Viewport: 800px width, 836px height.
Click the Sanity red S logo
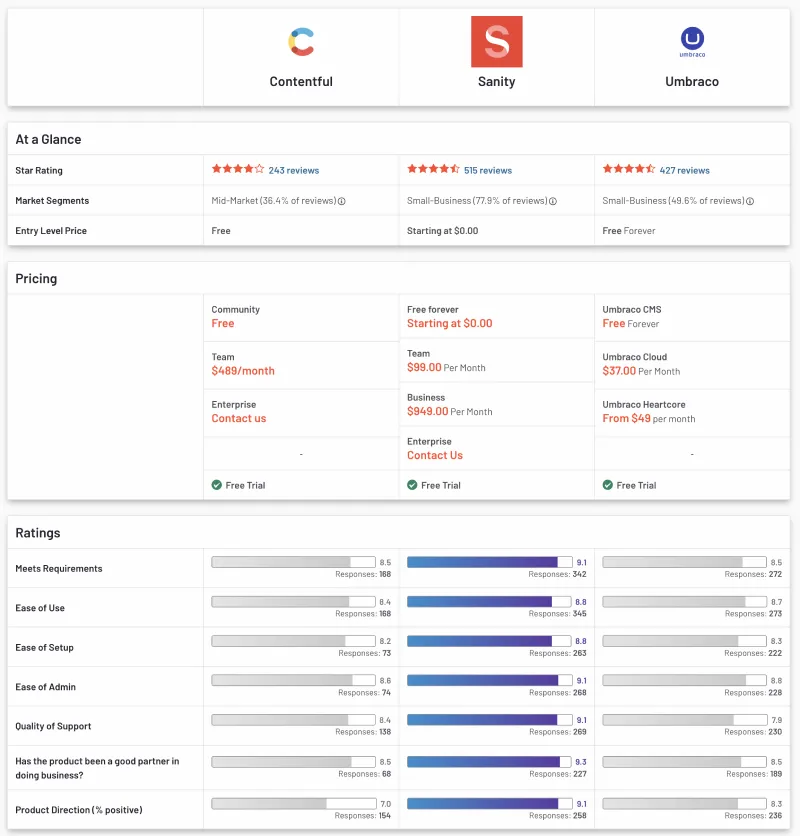[497, 42]
